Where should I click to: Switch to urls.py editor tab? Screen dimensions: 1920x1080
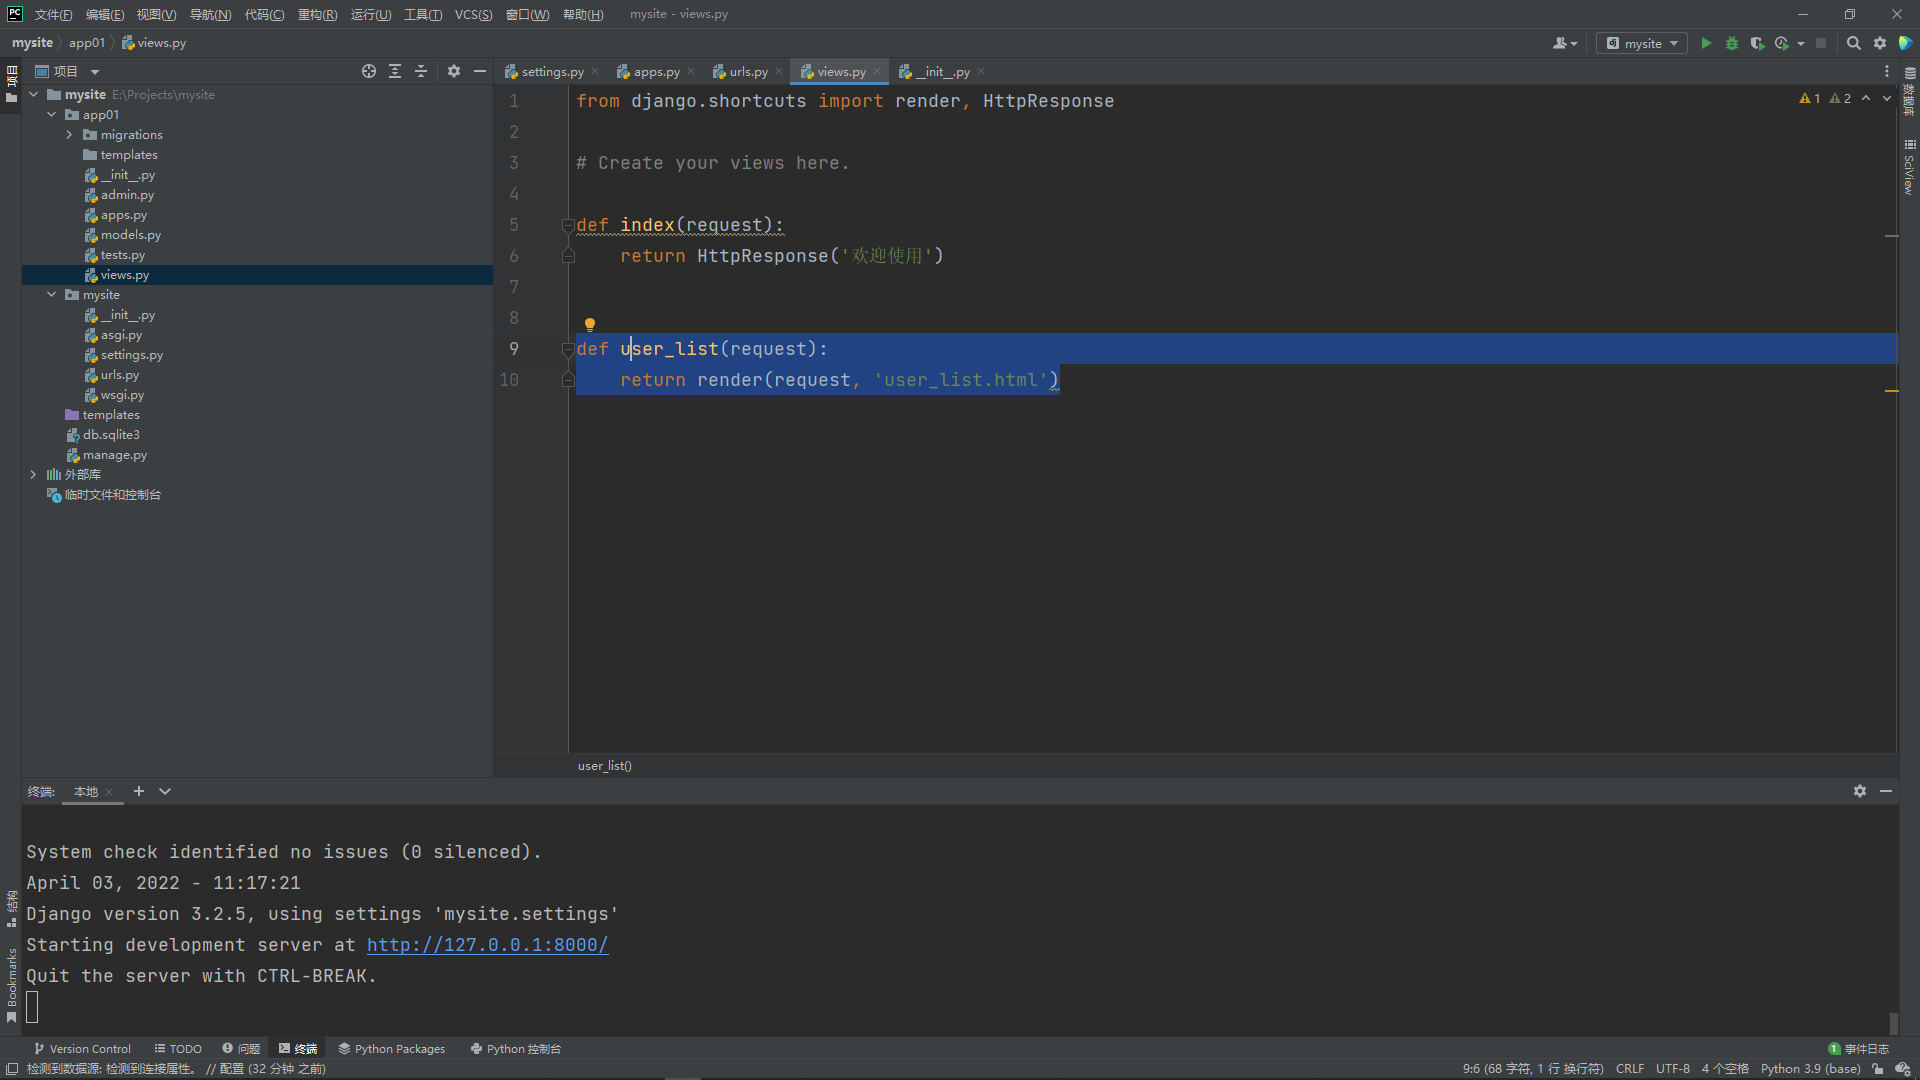748,72
